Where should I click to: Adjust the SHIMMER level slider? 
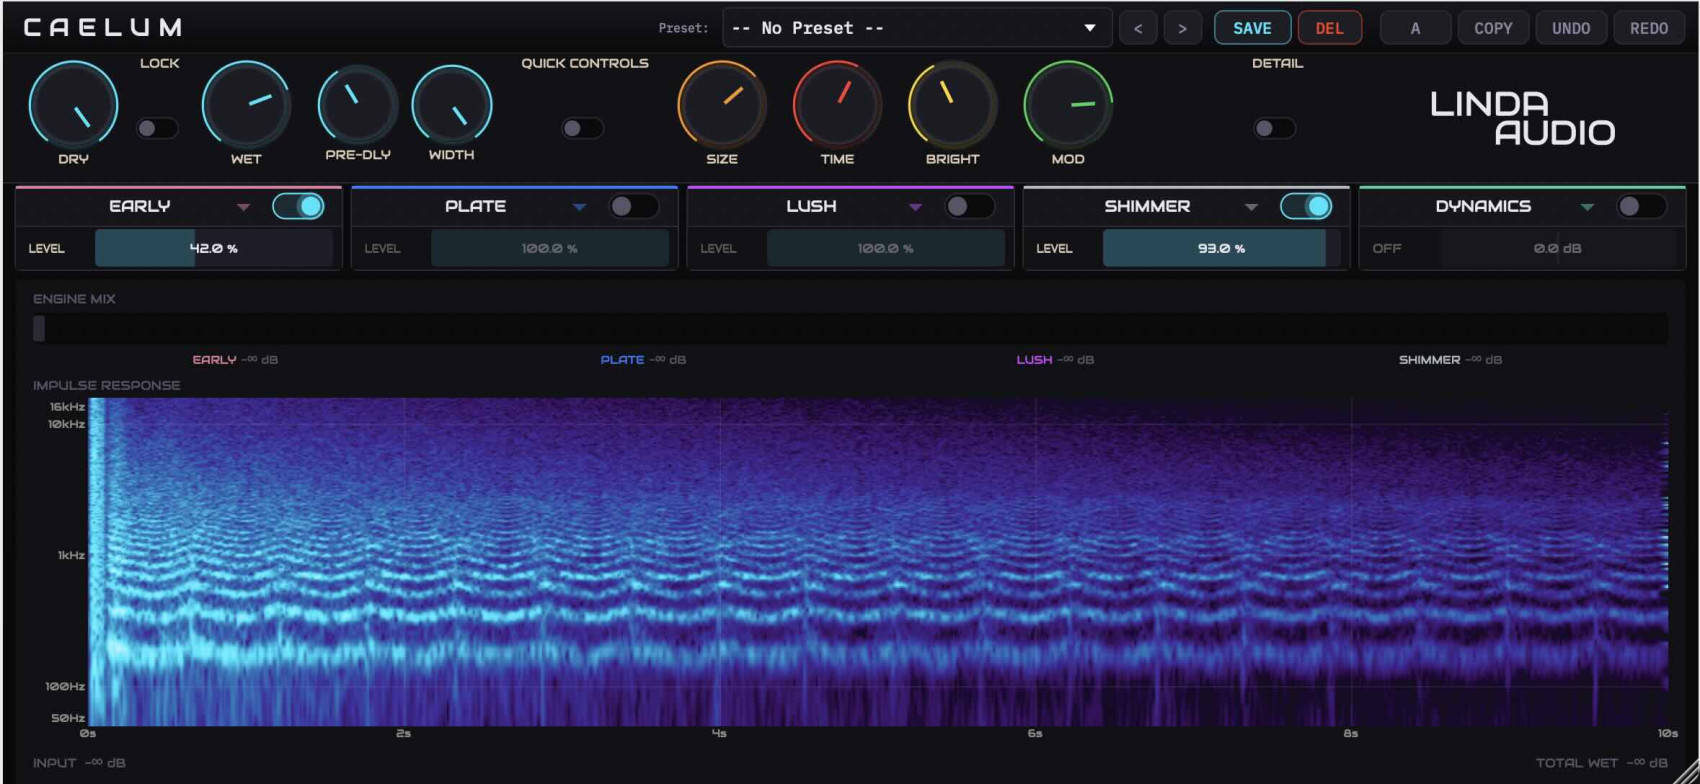click(1221, 248)
